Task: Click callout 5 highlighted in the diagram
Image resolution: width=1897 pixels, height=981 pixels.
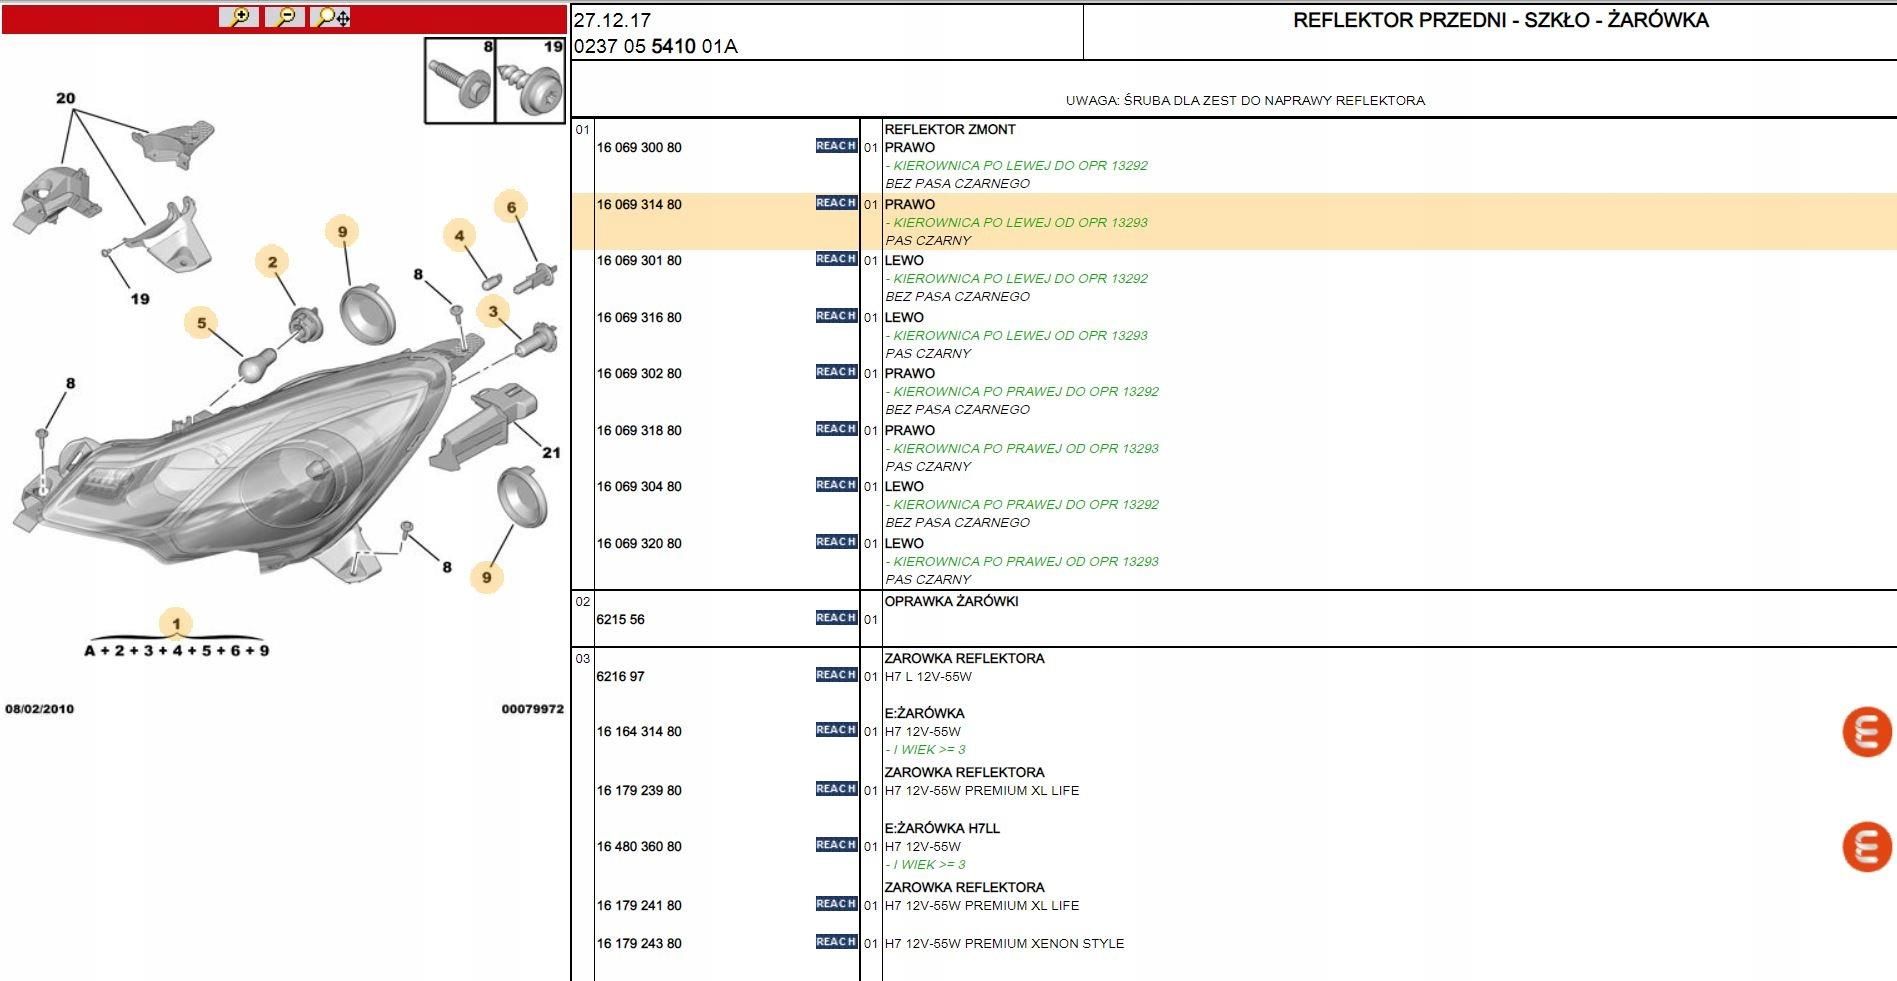Action: (202, 323)
